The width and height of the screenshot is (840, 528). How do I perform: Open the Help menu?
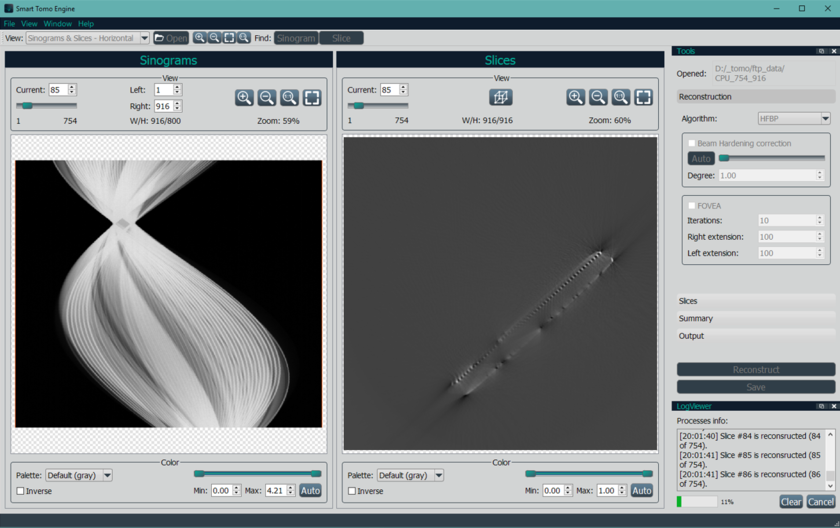(86, 24)
